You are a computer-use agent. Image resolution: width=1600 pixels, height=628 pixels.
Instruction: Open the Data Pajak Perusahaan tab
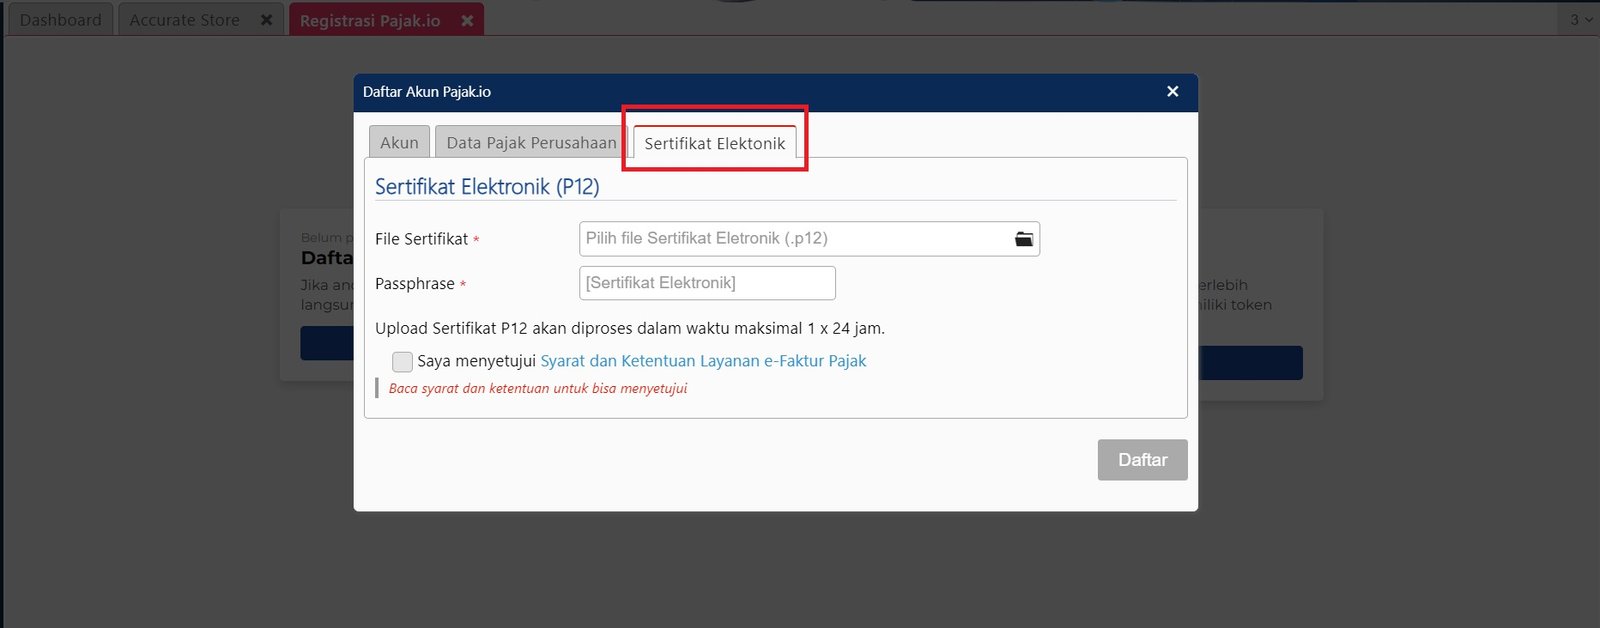tap(531, 143)
